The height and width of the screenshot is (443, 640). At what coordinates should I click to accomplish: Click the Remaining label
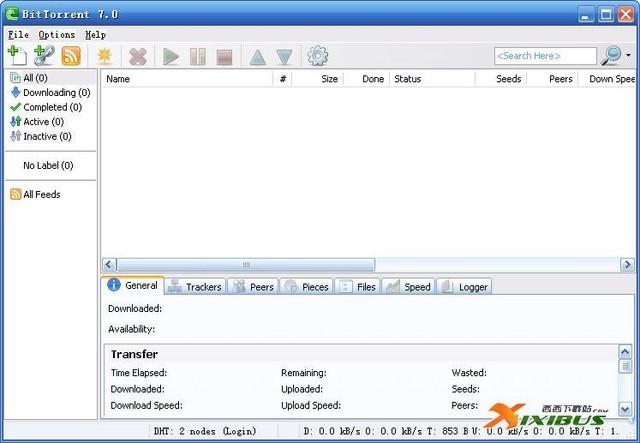304,373
